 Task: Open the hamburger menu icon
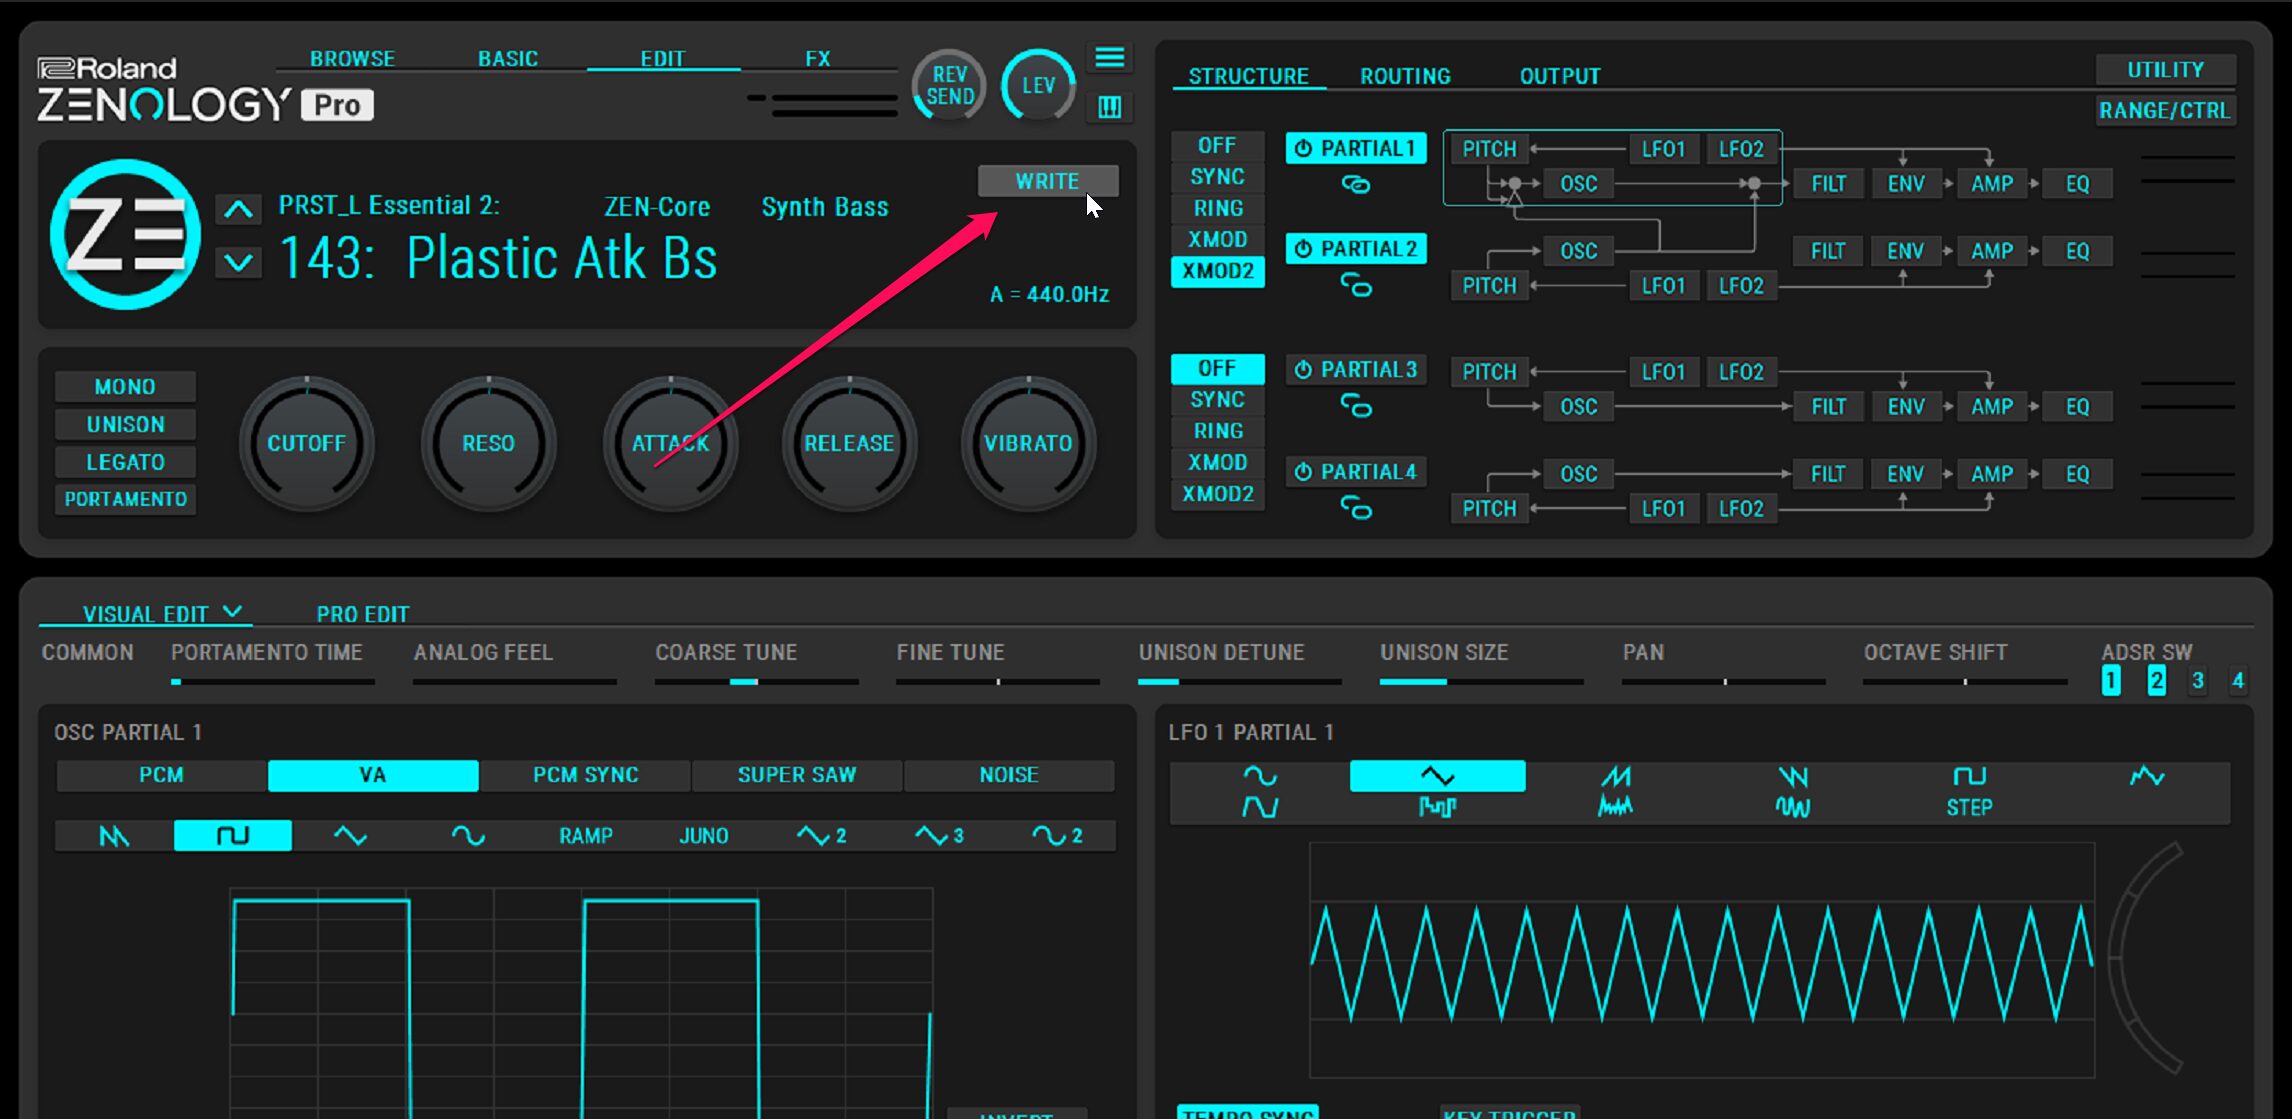point(1109,58)
